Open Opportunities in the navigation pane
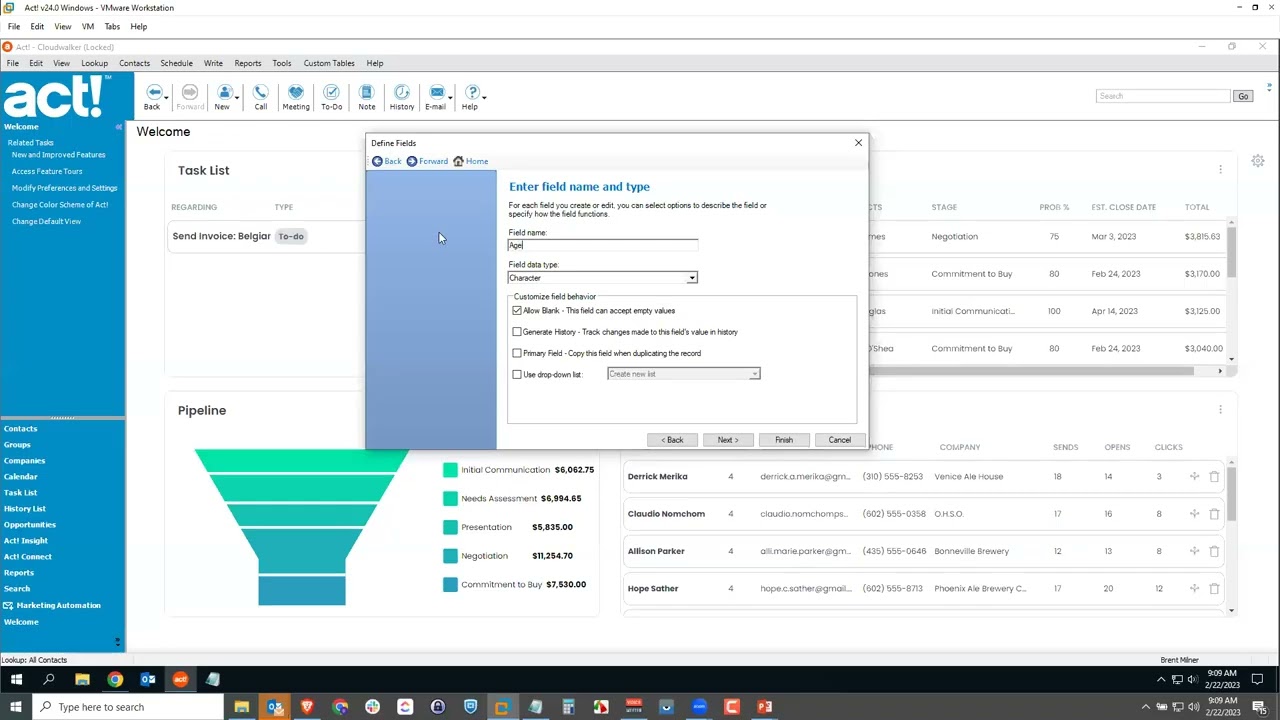Viewport: 1280px width, 720px height. (x=30, y=525)
